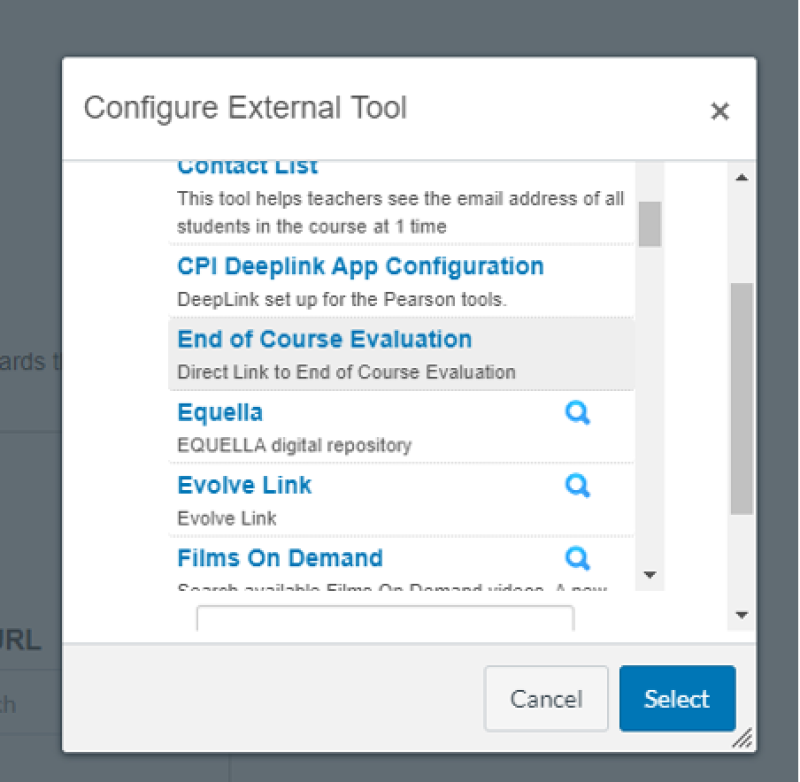Click the search icon beside Evolve Link
This screenshot has height=782, width=800.
pos(577,485)
